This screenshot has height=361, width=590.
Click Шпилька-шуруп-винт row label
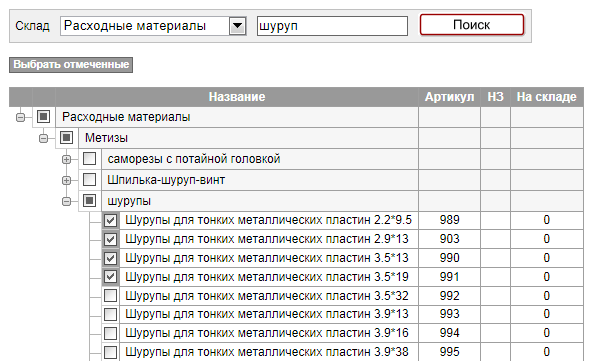[166, 180]
